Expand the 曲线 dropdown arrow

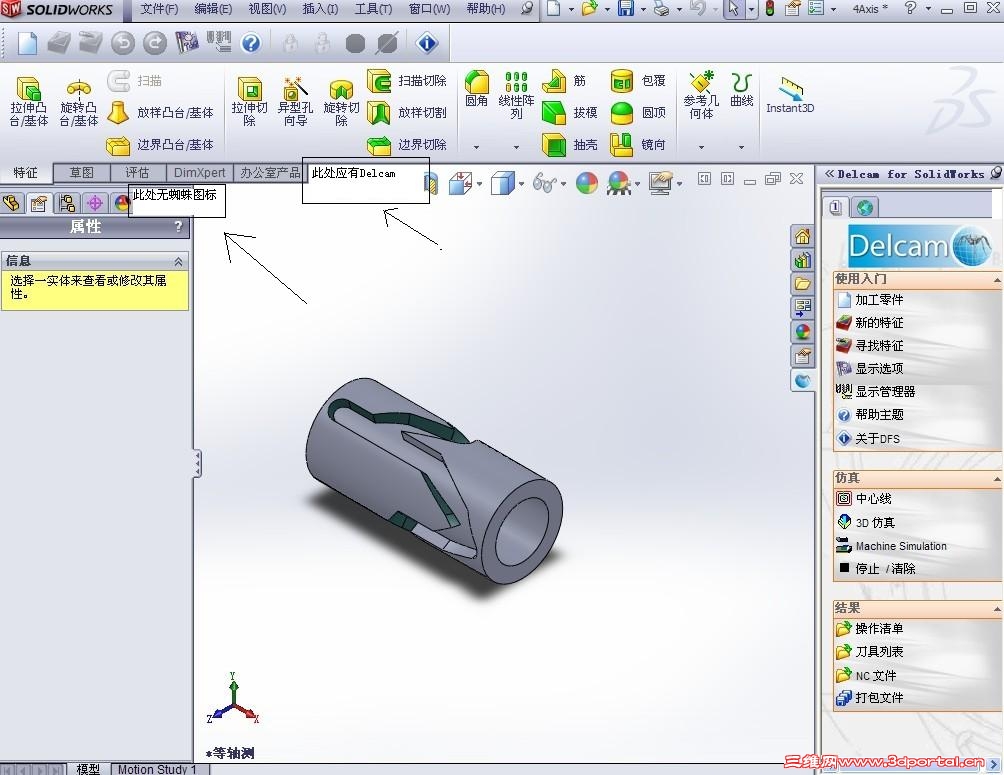click(x=741, y=147)
